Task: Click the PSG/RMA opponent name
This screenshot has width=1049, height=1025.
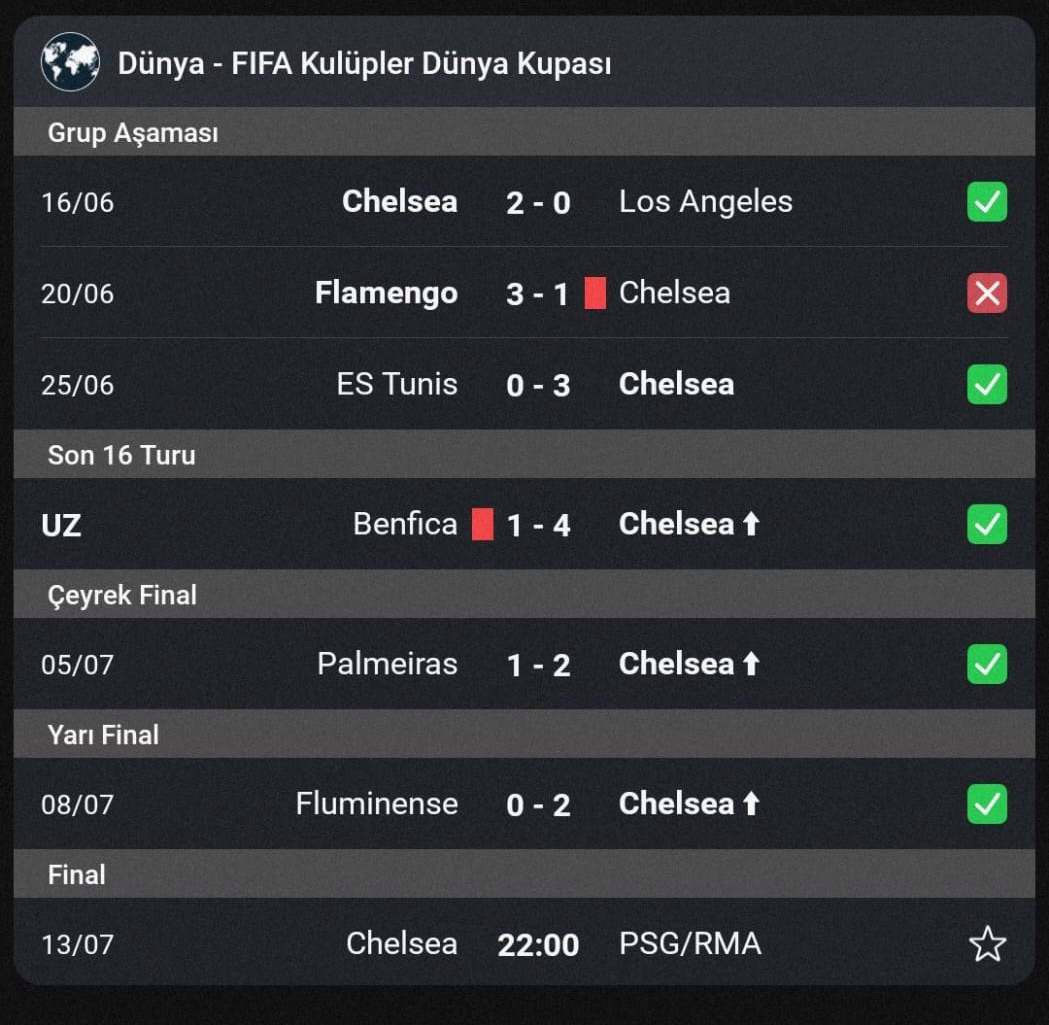Action: pos(690,944)
